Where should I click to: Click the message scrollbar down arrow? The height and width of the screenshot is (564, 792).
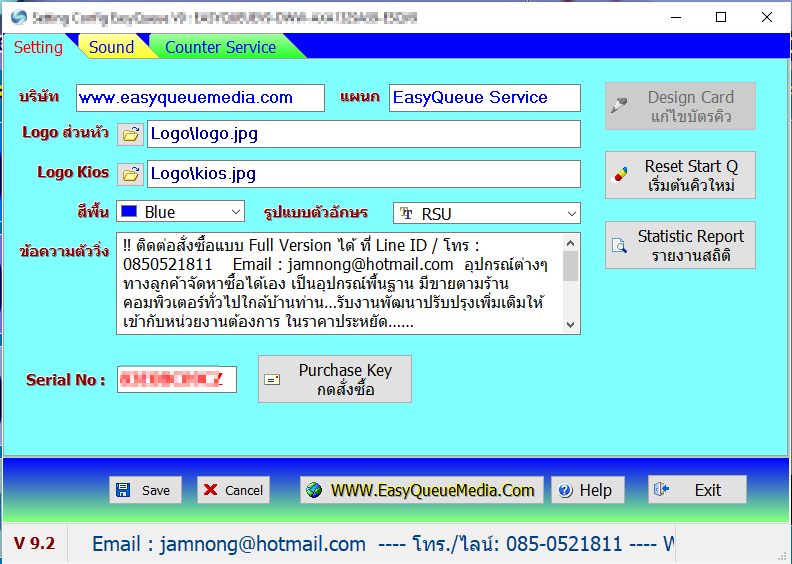[571, 325]
